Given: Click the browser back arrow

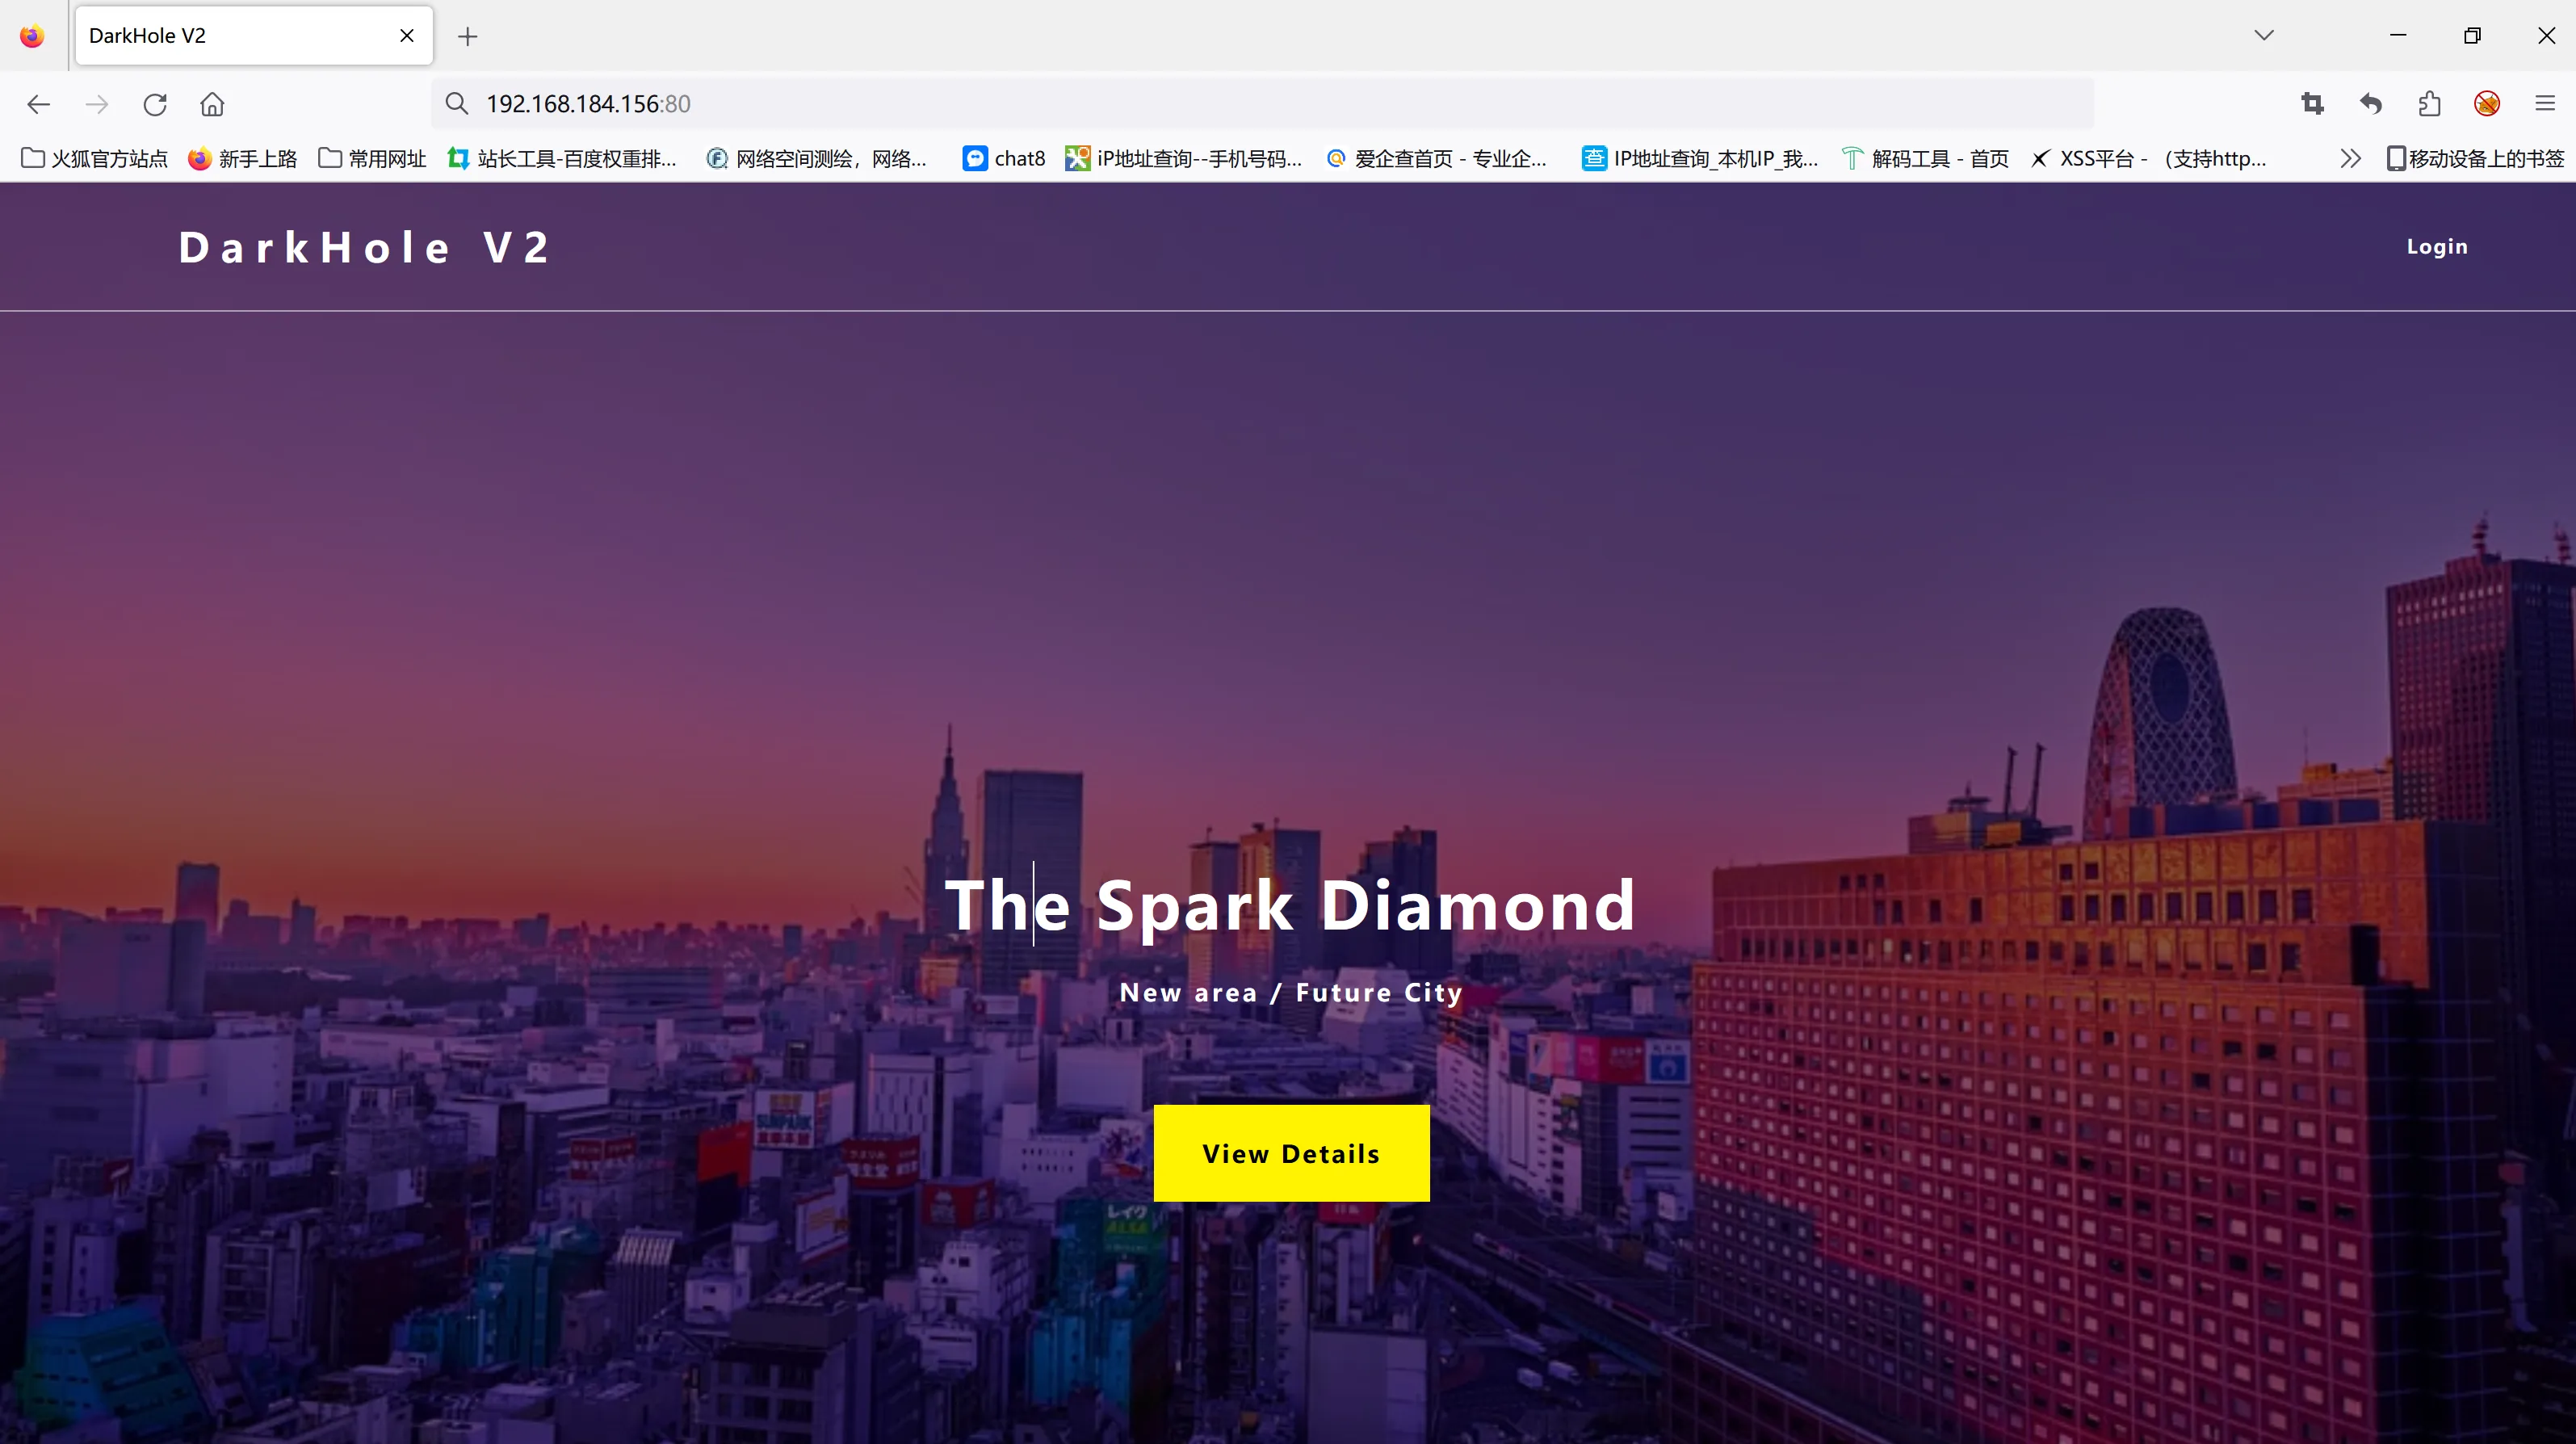Looking at the screenshot, I should click(38, 104).
